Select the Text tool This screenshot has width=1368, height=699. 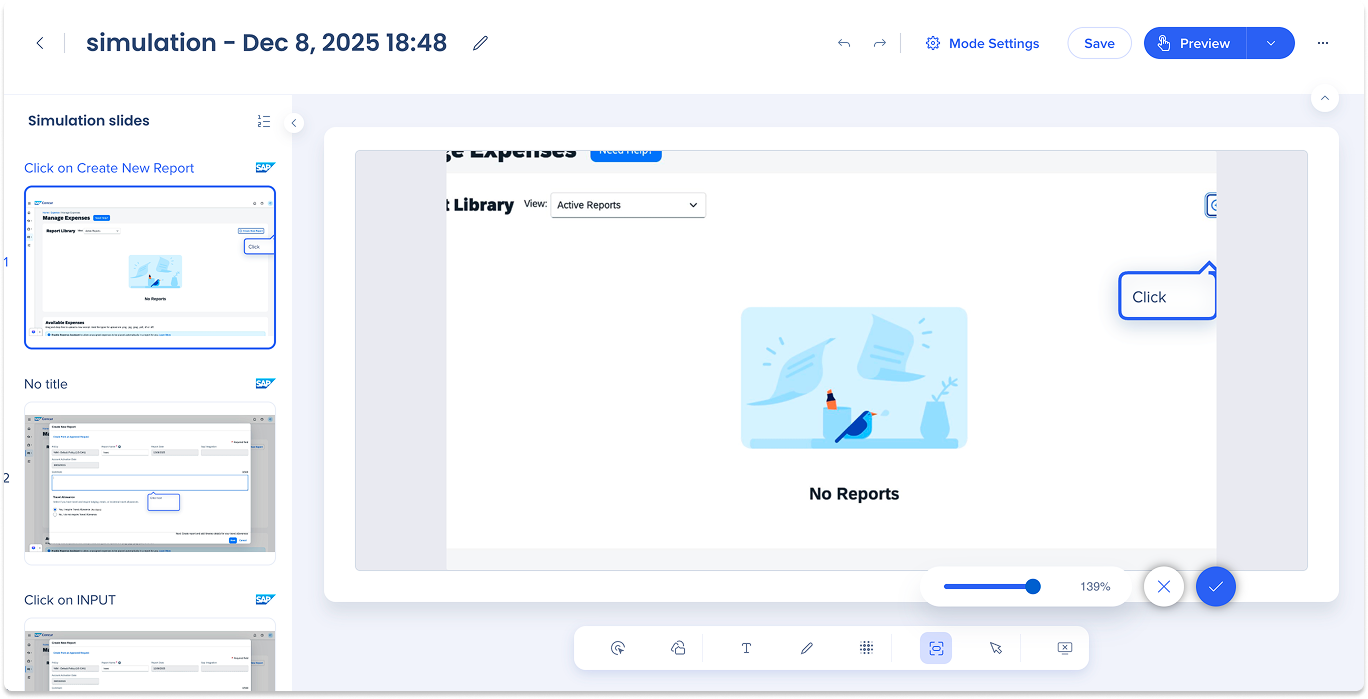746,648
